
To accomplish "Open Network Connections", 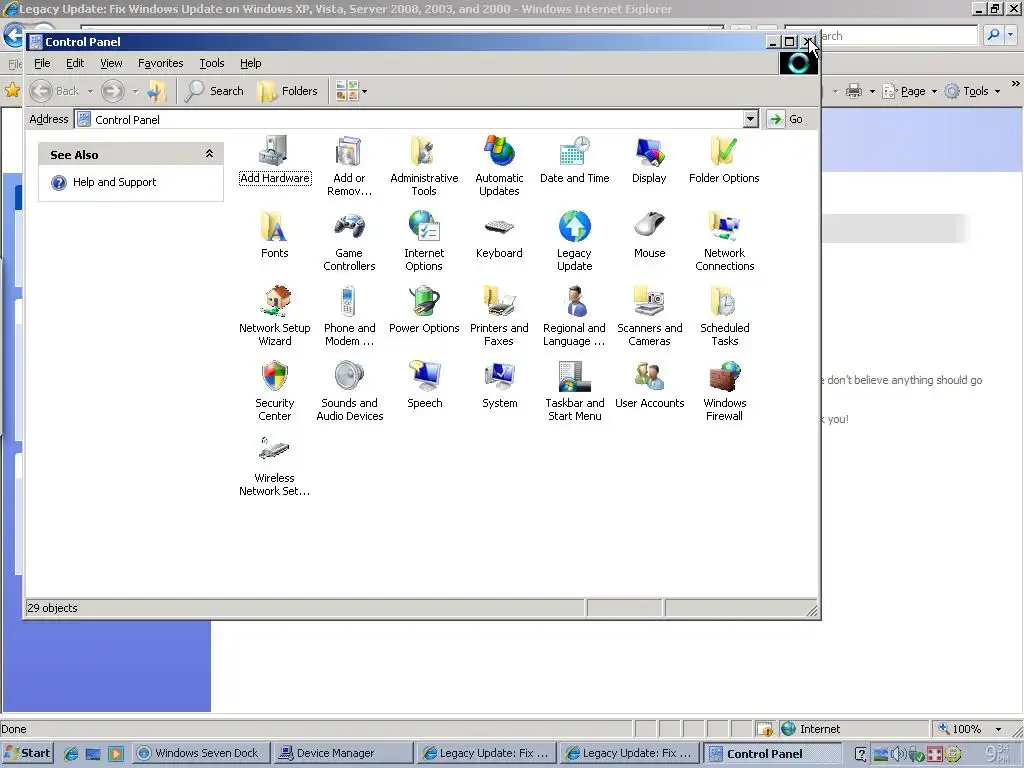I will coord(724,241).
